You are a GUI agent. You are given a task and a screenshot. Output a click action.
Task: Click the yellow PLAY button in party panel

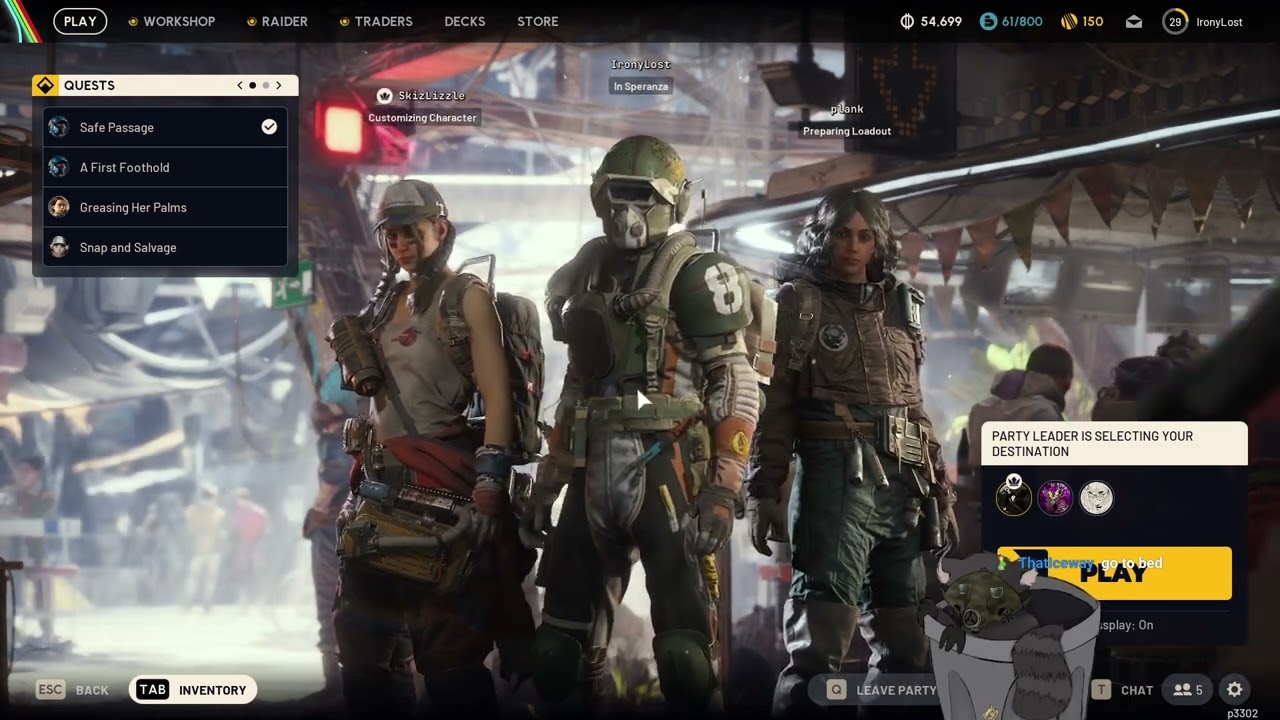(x=1114, y=573)
